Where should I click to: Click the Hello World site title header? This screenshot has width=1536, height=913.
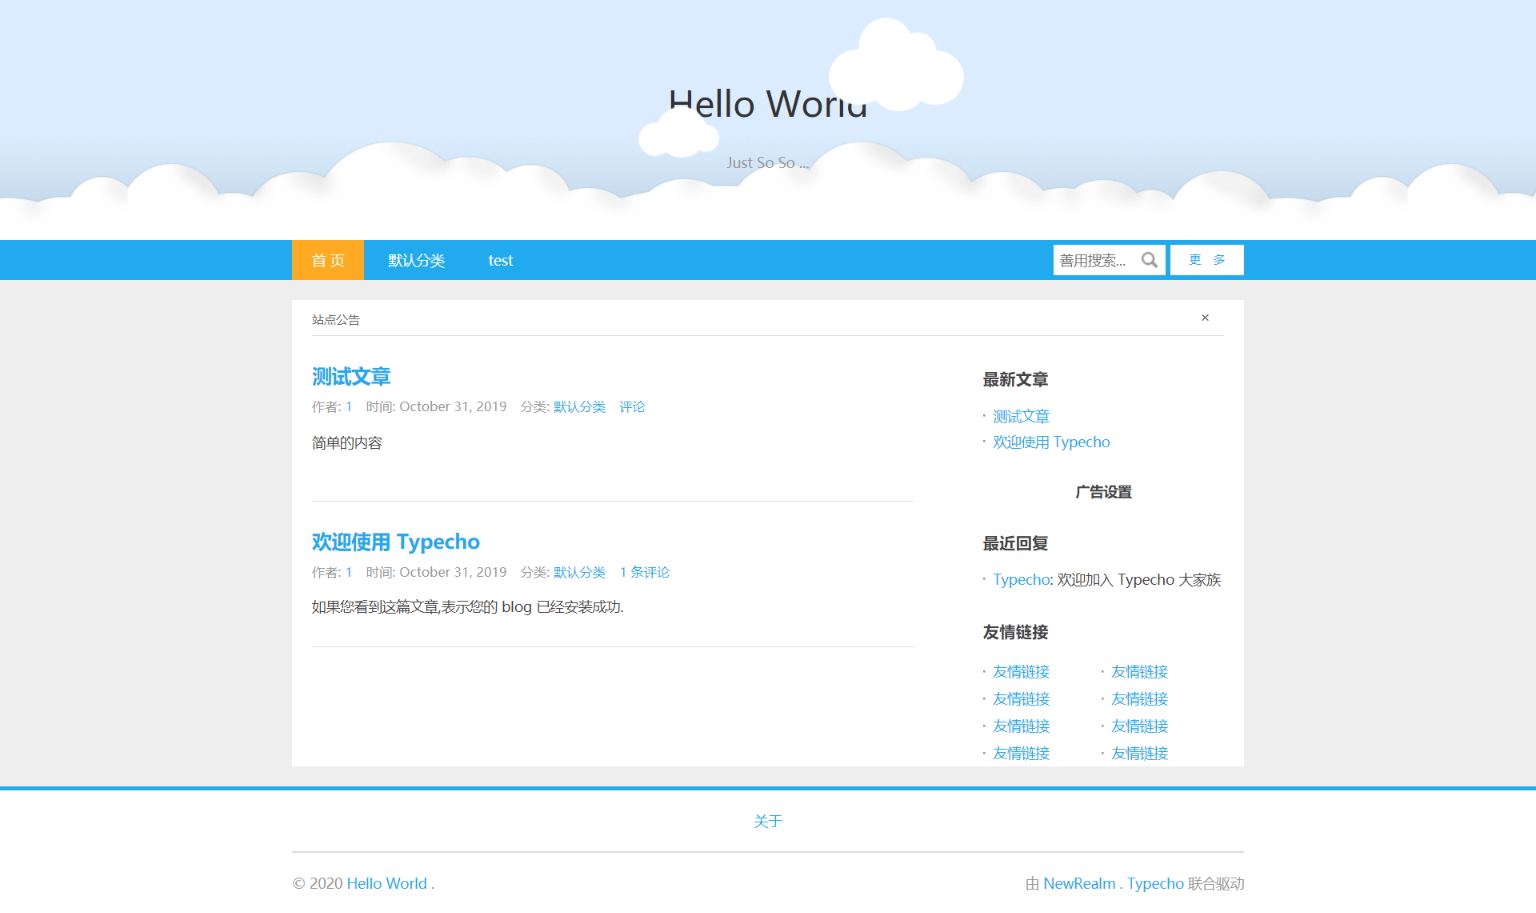coord(767,104)
